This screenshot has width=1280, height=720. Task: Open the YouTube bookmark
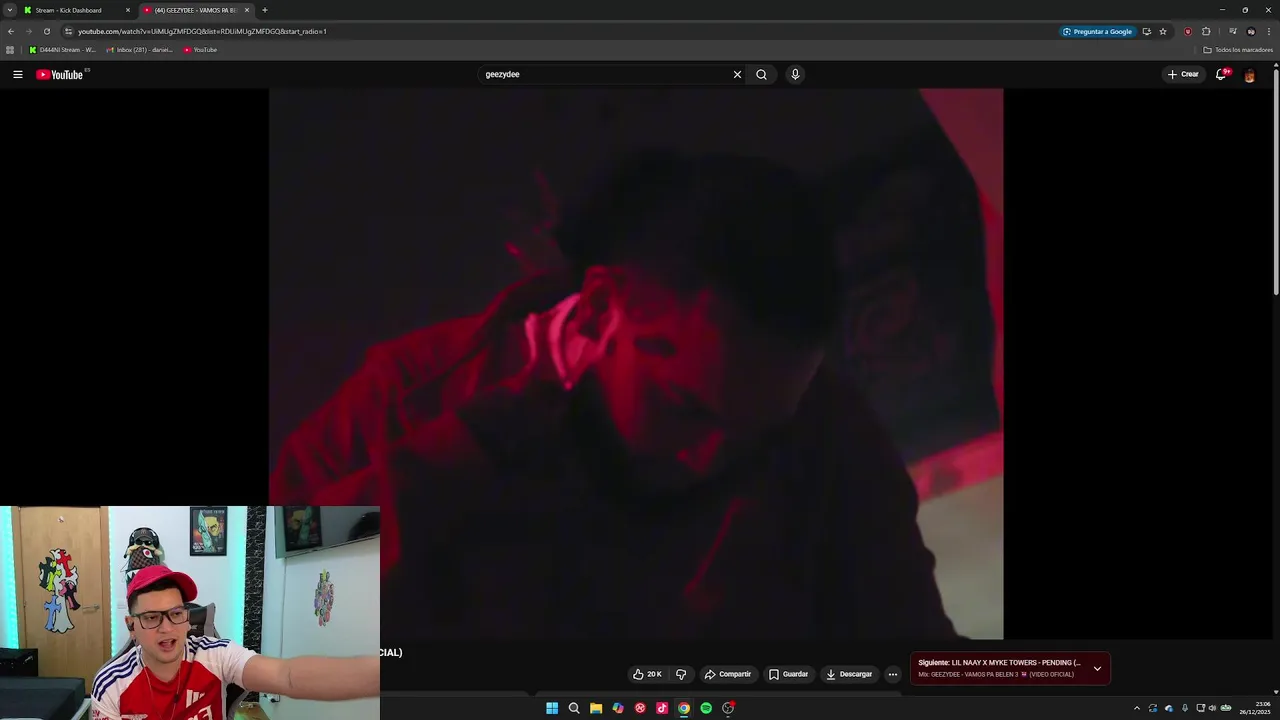click(x=200, y=50)
